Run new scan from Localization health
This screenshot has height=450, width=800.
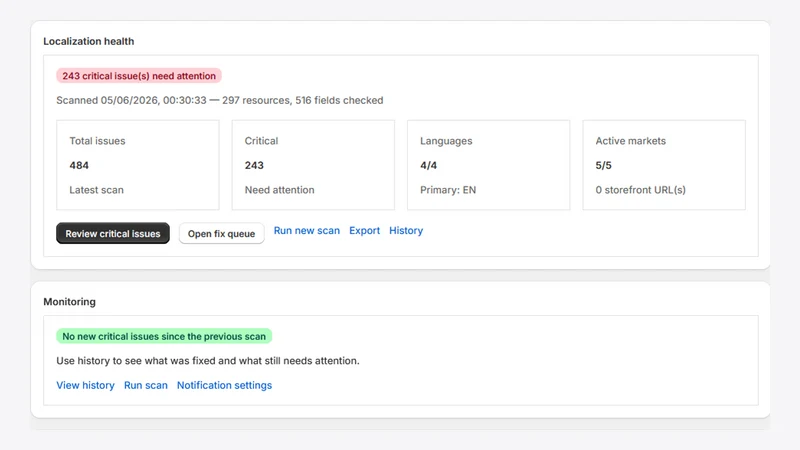(307, 231)
